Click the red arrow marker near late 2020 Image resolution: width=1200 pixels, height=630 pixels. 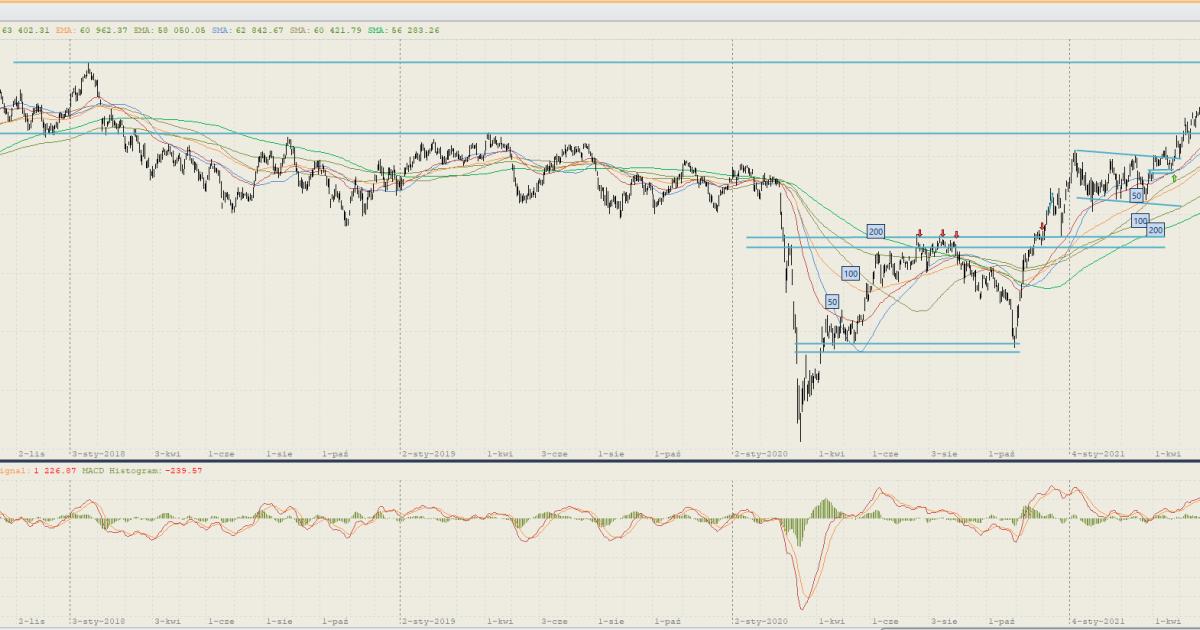point(1042,226)
